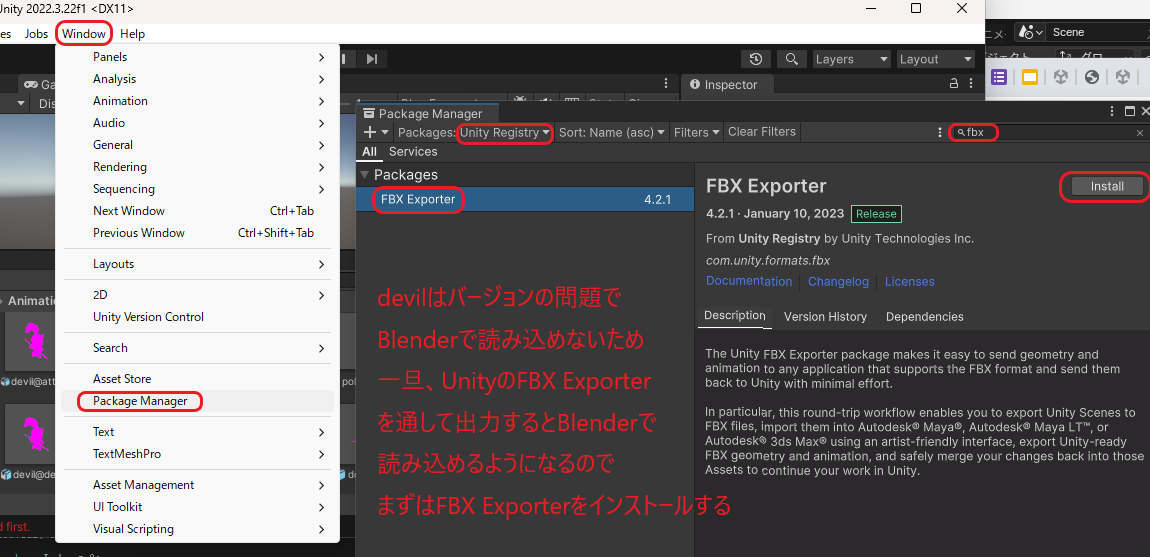
Task: Open the Package Manager toolbar kebab menu
Action: click(940, 133)
